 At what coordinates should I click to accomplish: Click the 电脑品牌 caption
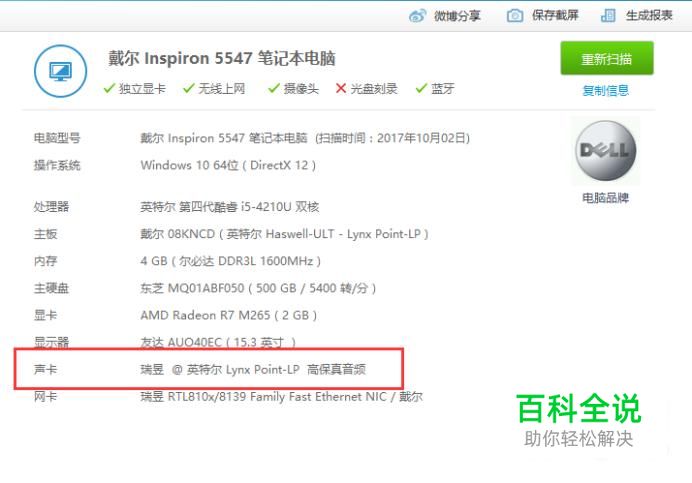click(606, 197)
